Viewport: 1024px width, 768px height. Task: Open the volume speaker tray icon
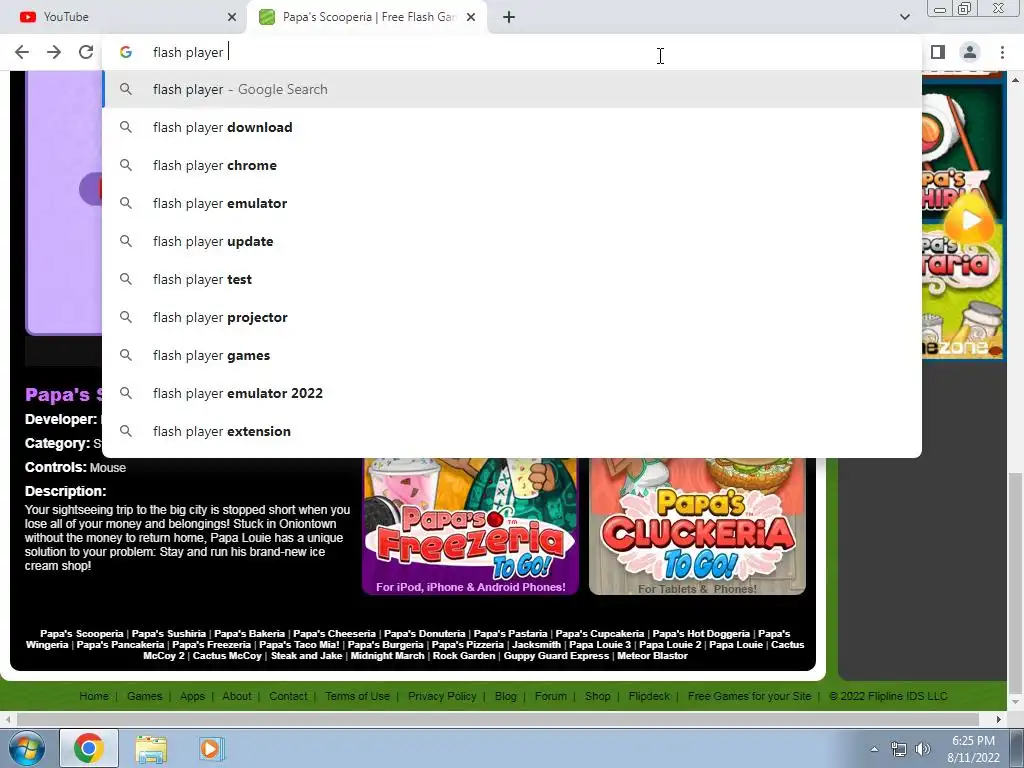922,749
